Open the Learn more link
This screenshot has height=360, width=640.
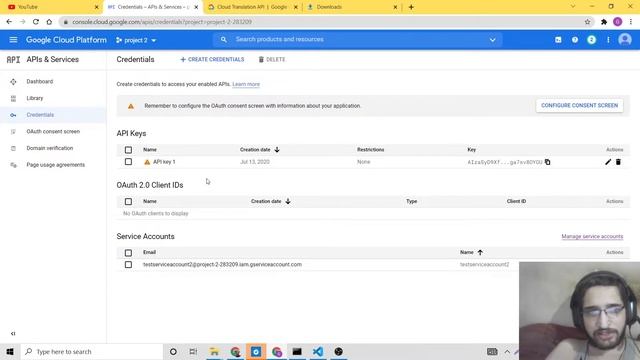(x=246, y=84)
